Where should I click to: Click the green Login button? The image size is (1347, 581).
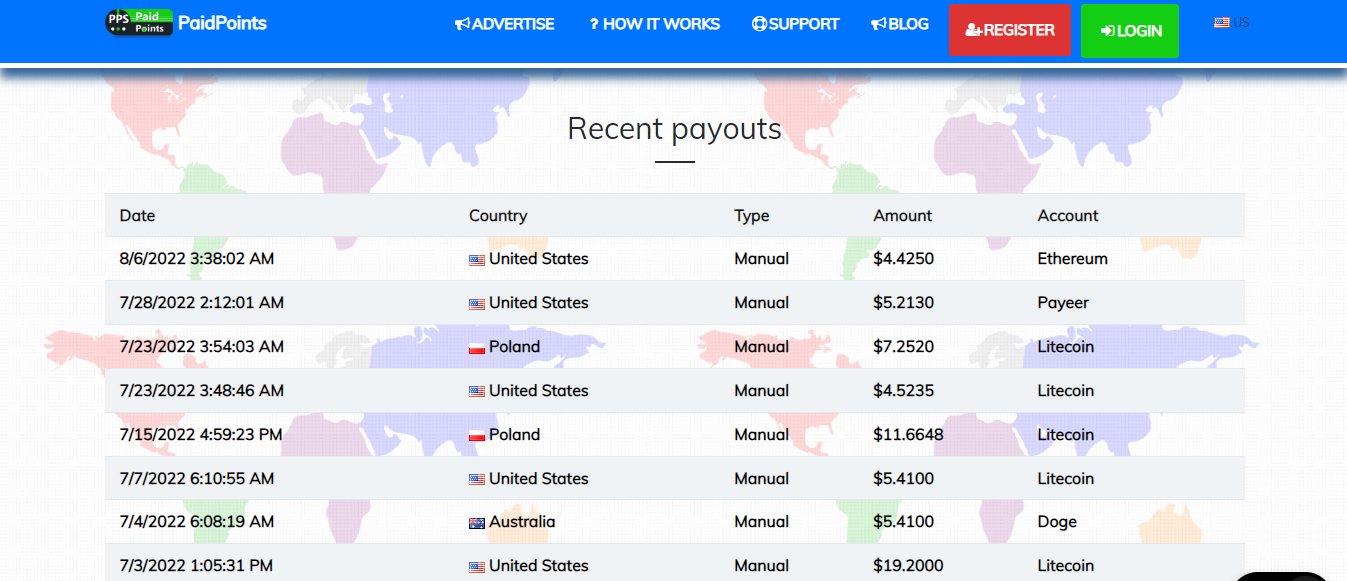[x=1130, y=31]
